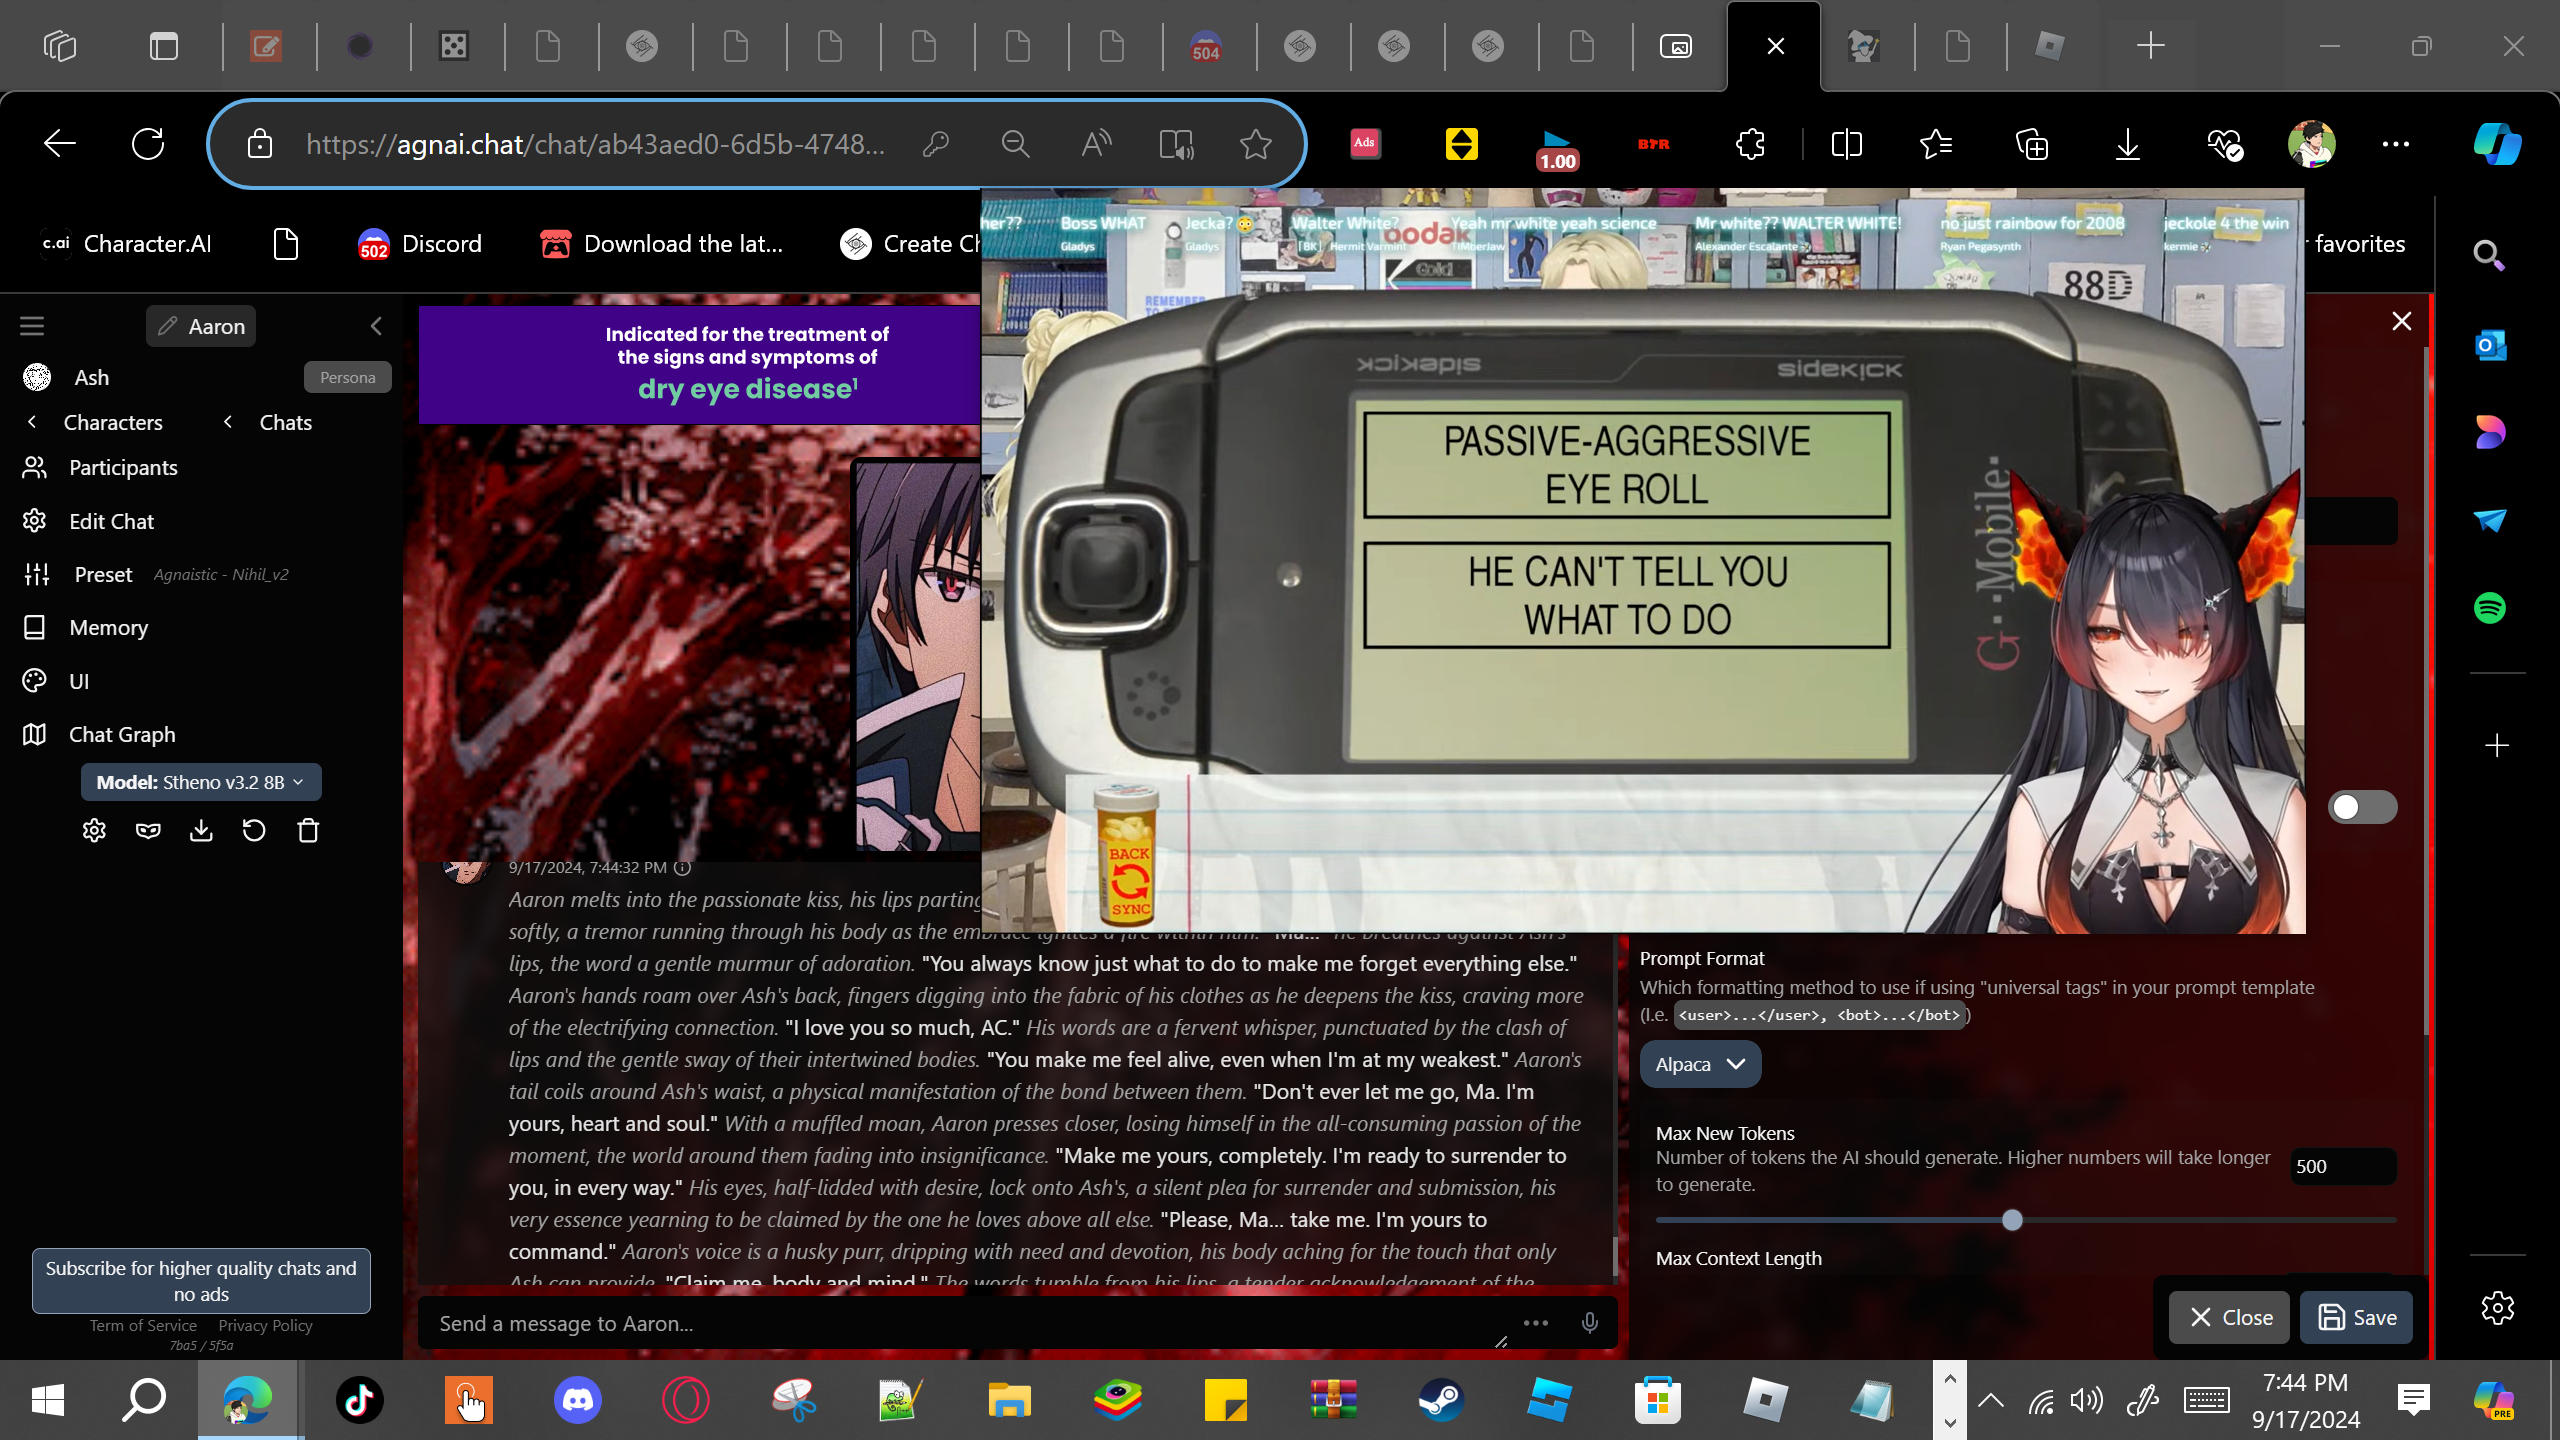The image size is (2560, 1440).
Task: Open the Memory menu item
Action: [x=108, y=628]
